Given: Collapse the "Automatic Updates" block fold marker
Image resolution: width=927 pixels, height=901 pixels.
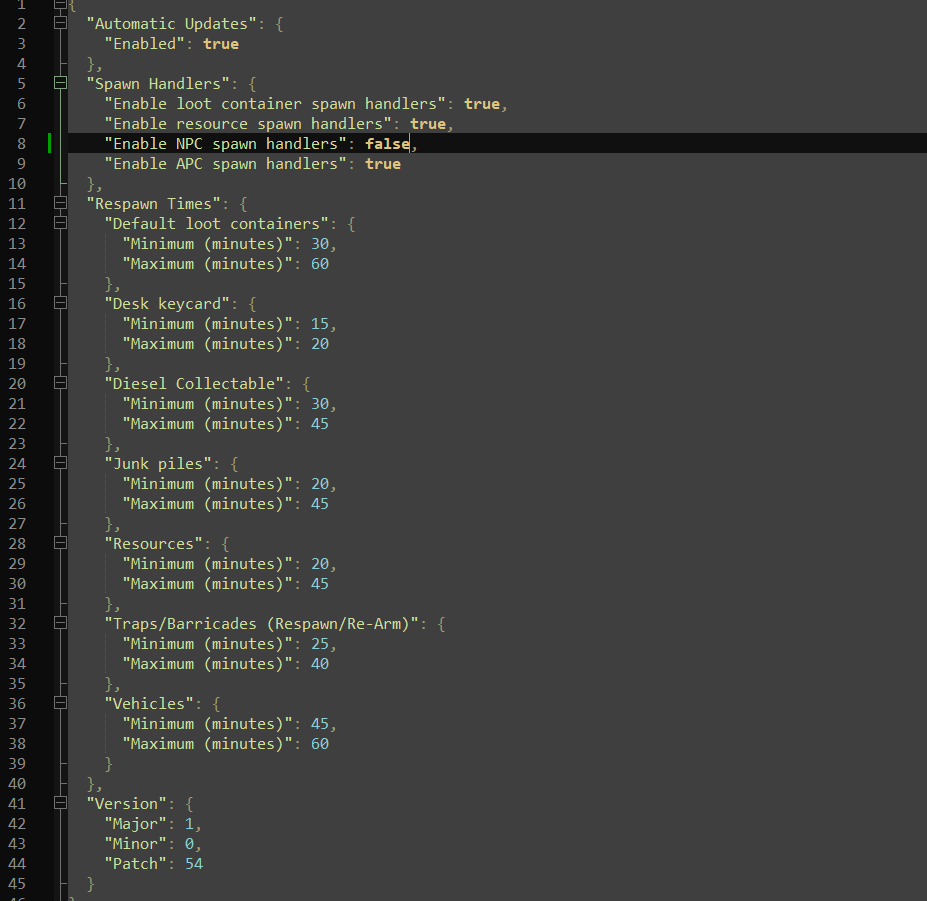Looking at the screenshot, I should point(60,23).
